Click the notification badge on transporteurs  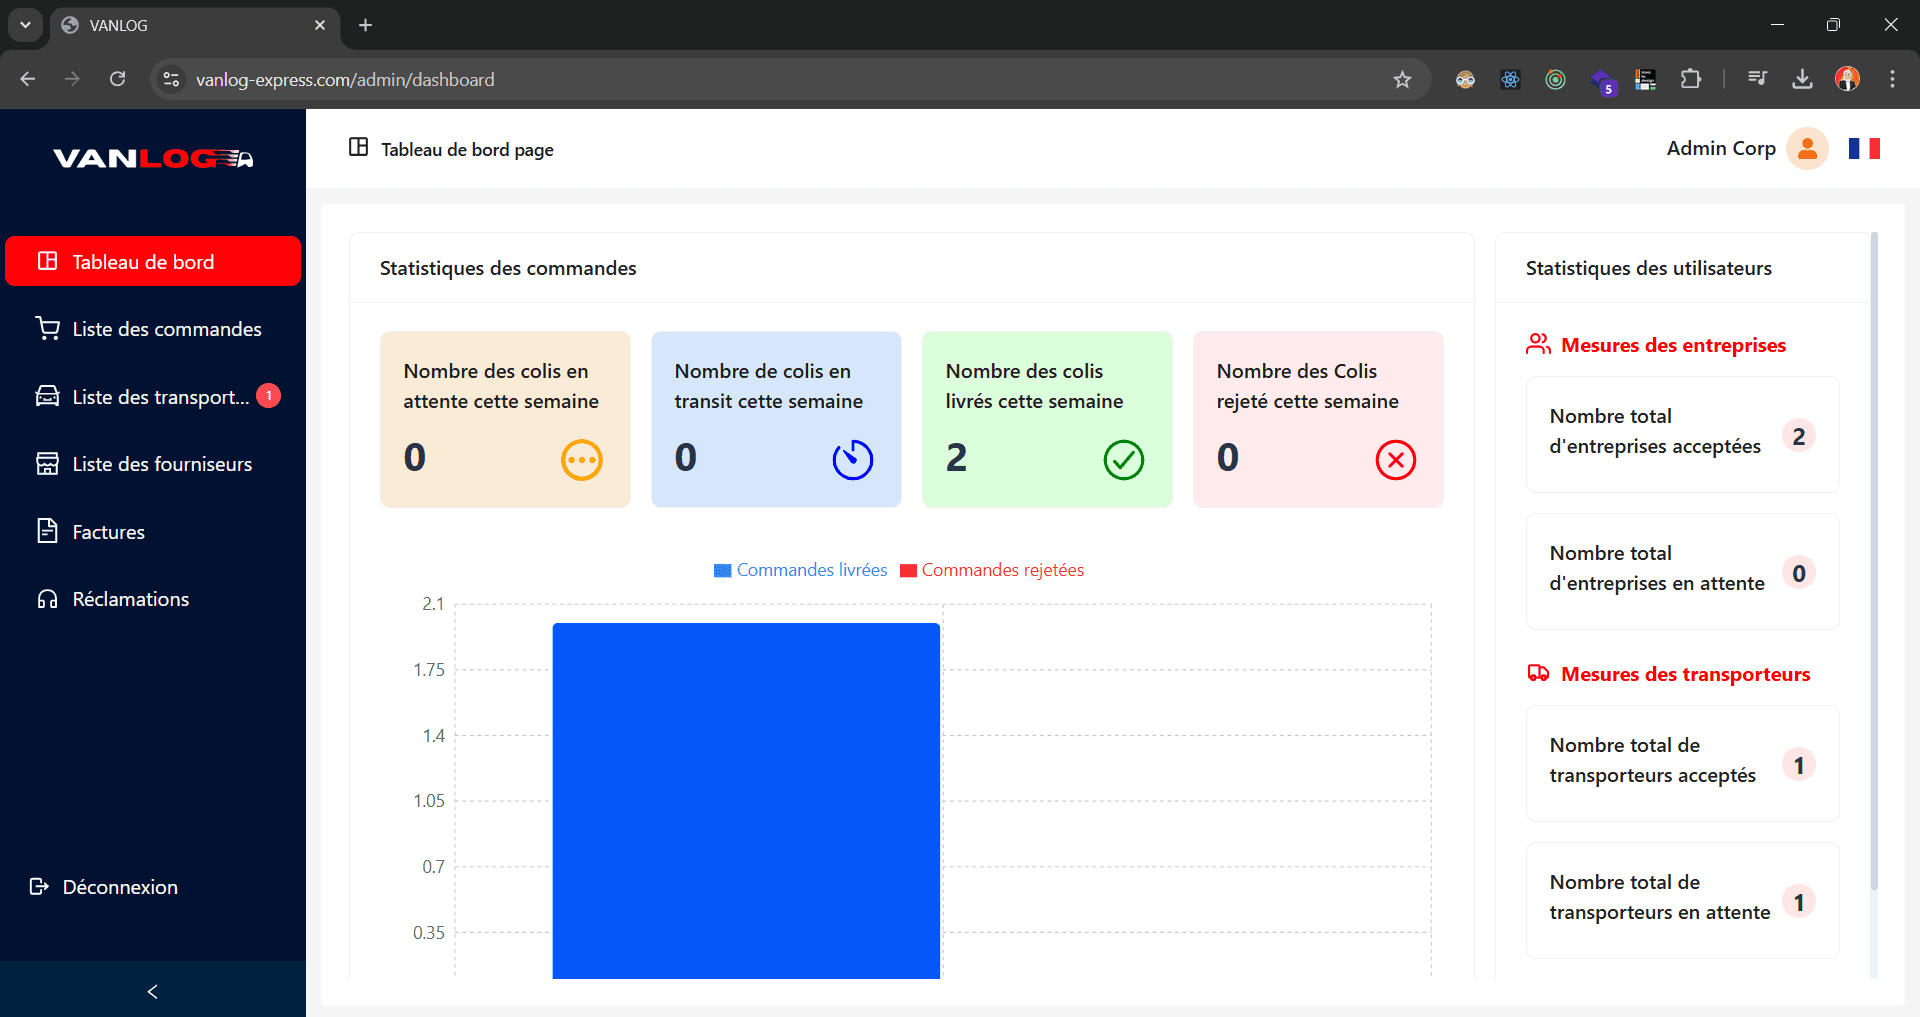[268, 396]
